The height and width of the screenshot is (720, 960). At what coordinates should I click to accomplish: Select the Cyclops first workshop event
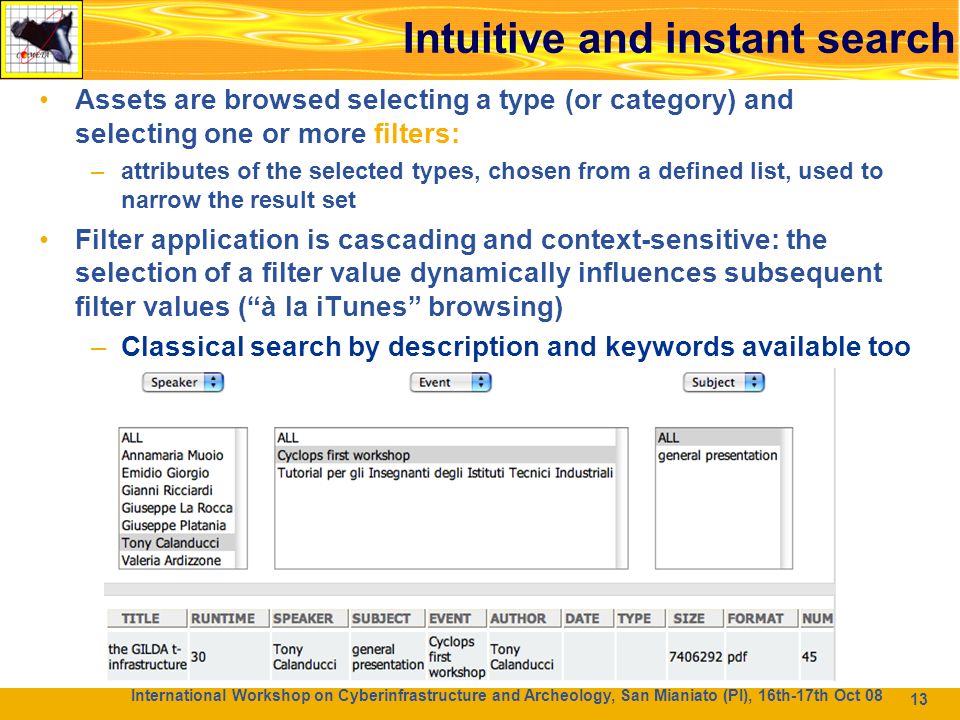pyautogui.click(x=446, y=456)
